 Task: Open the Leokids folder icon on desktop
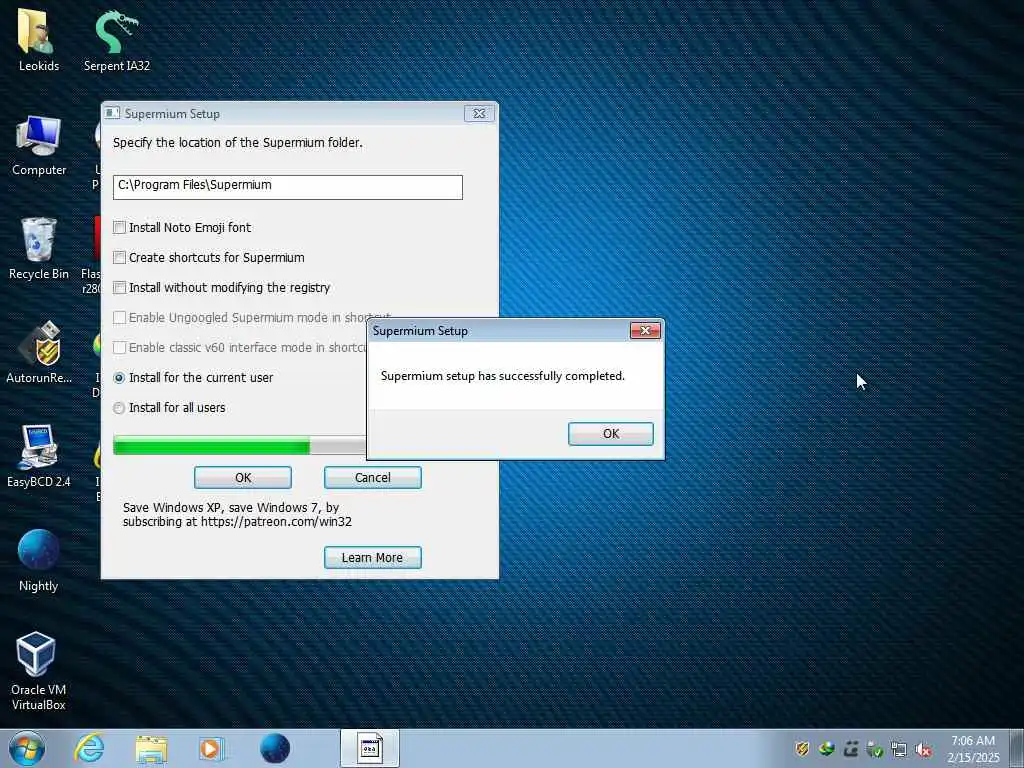(x=38, y=39)
